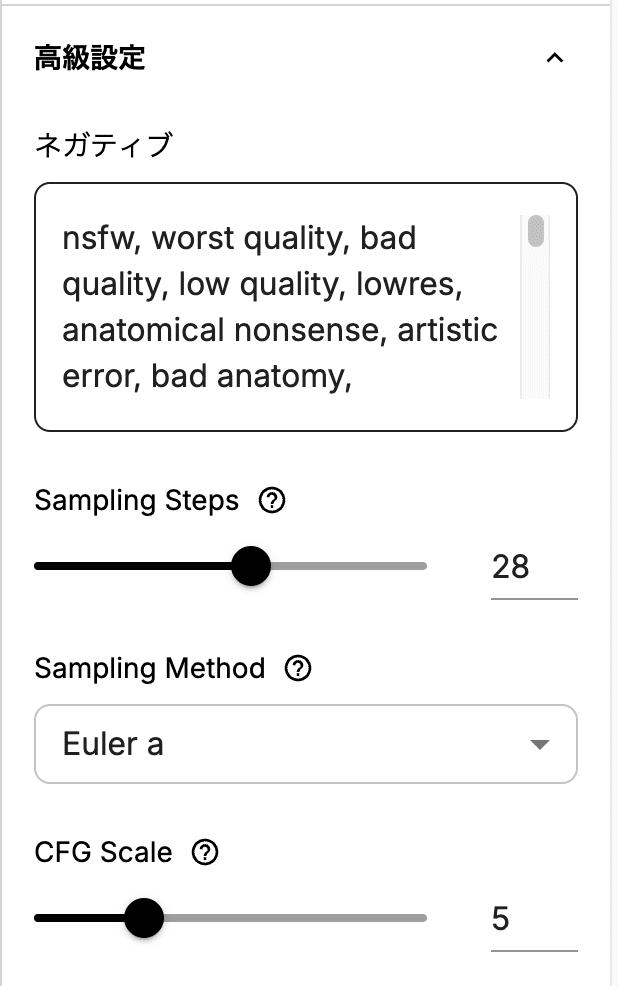Click the 高級設定 section header text

(90, 58)
